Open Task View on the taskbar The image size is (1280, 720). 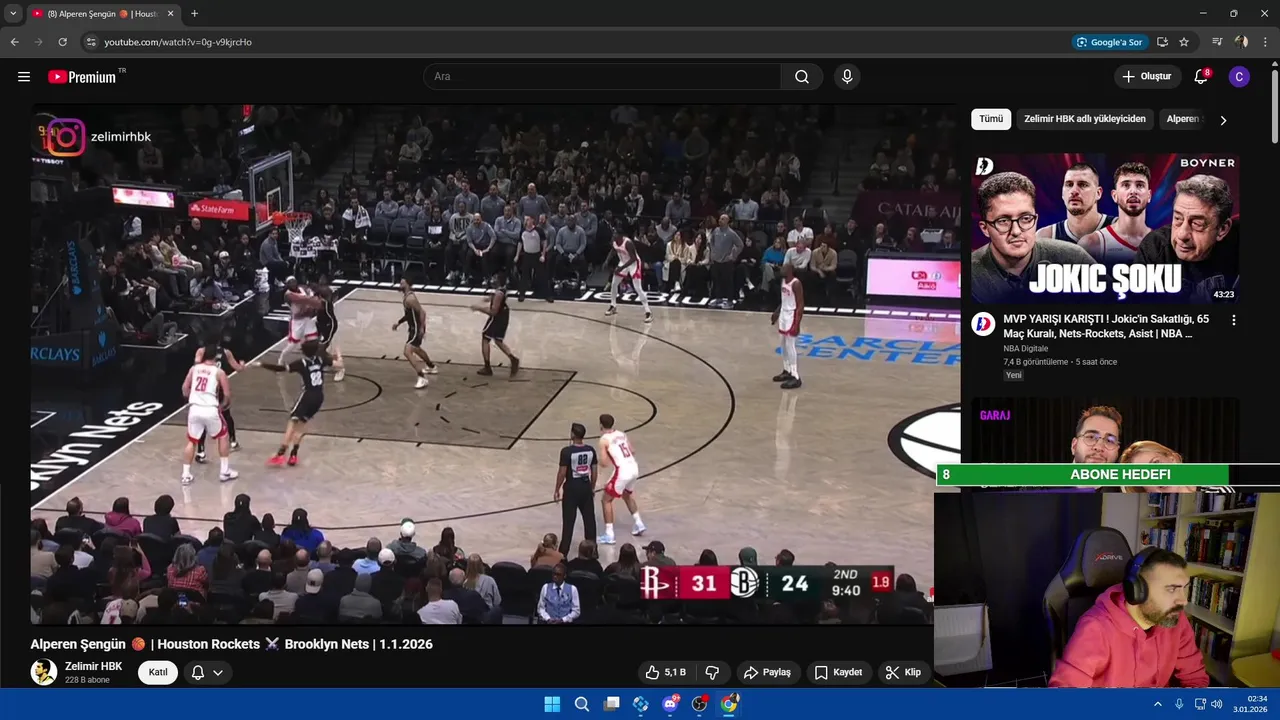coord(611,704)
